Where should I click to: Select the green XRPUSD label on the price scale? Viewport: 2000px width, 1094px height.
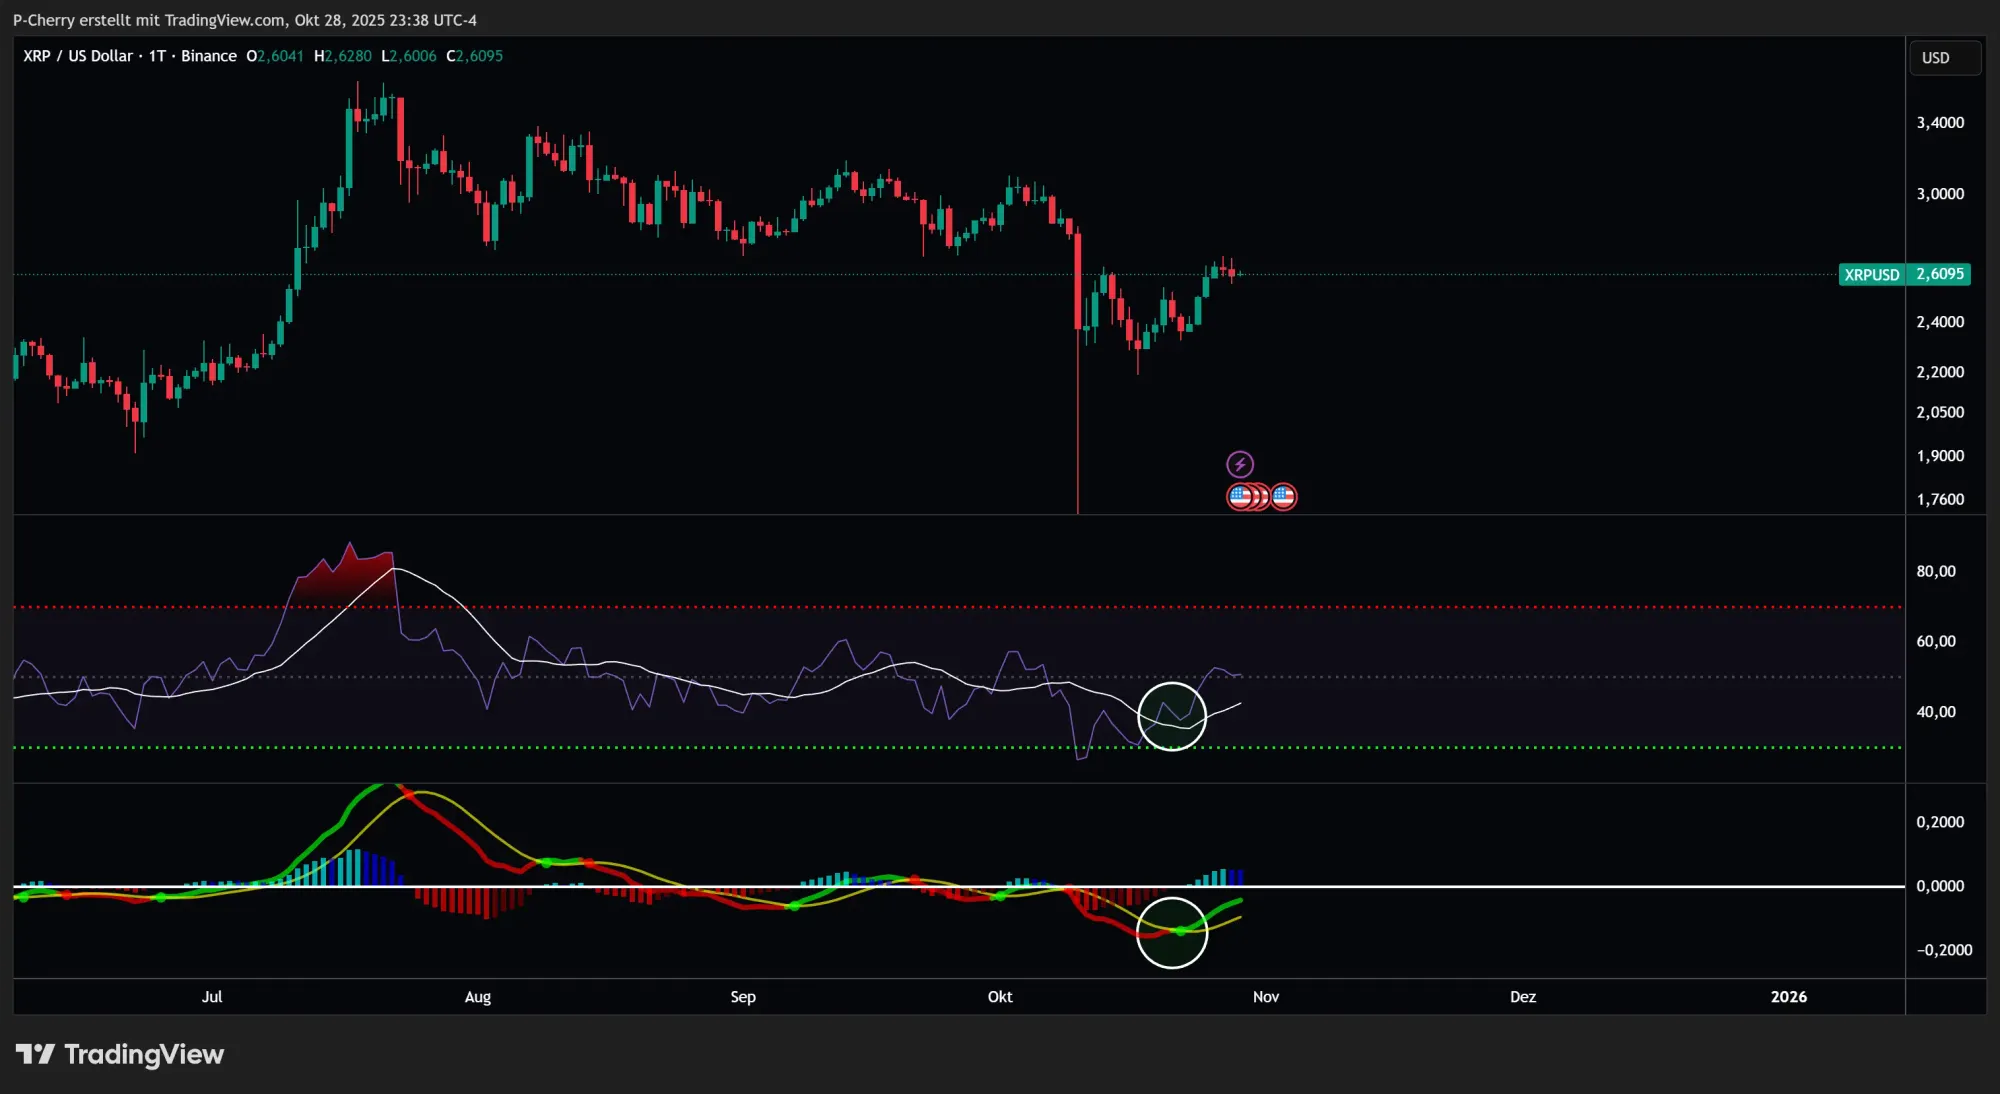(1870, 274)
